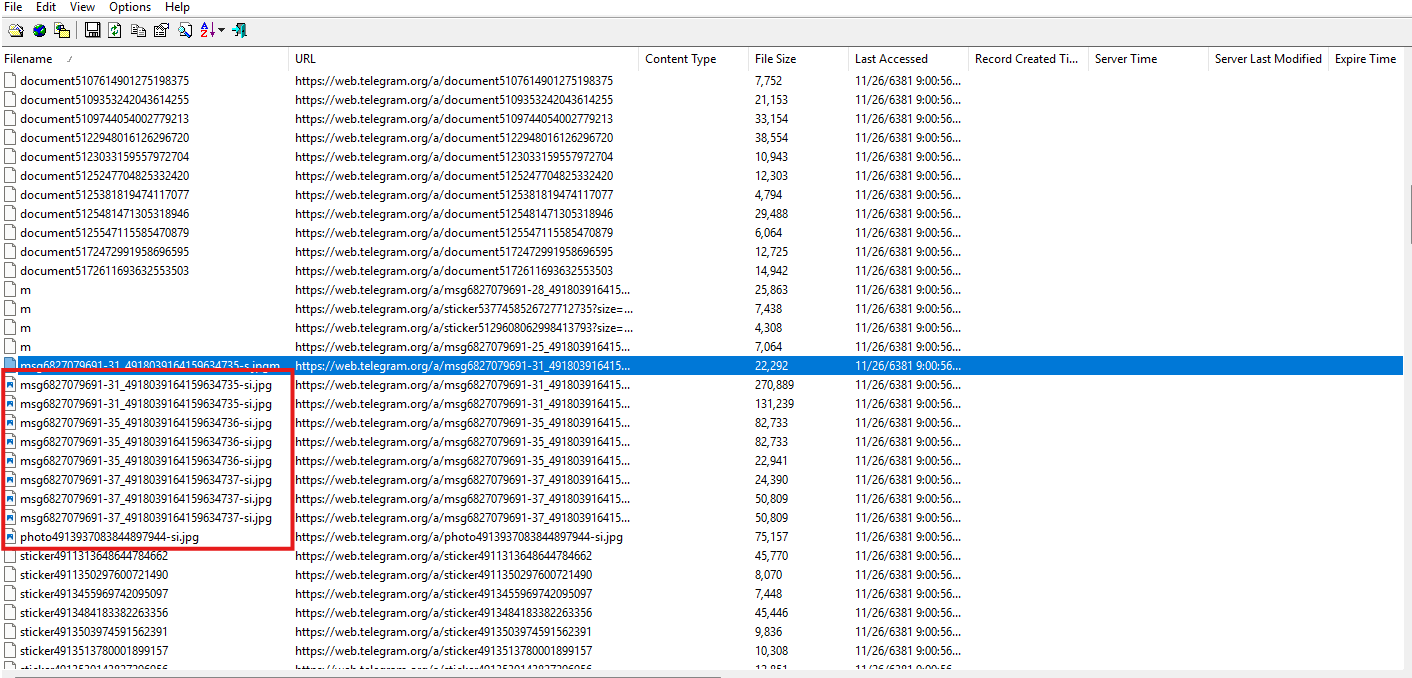Click the Content Type column header

(680, 59)
